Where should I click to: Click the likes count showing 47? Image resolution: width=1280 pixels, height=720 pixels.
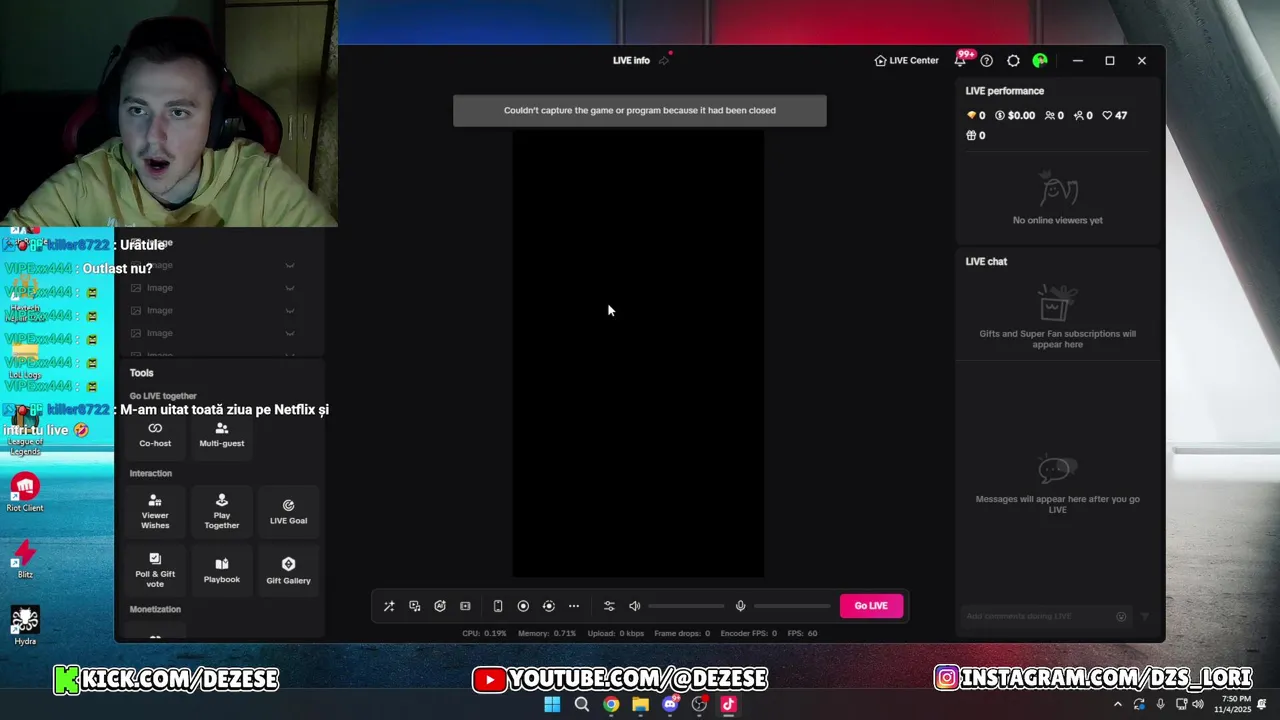coord(1115,116)
